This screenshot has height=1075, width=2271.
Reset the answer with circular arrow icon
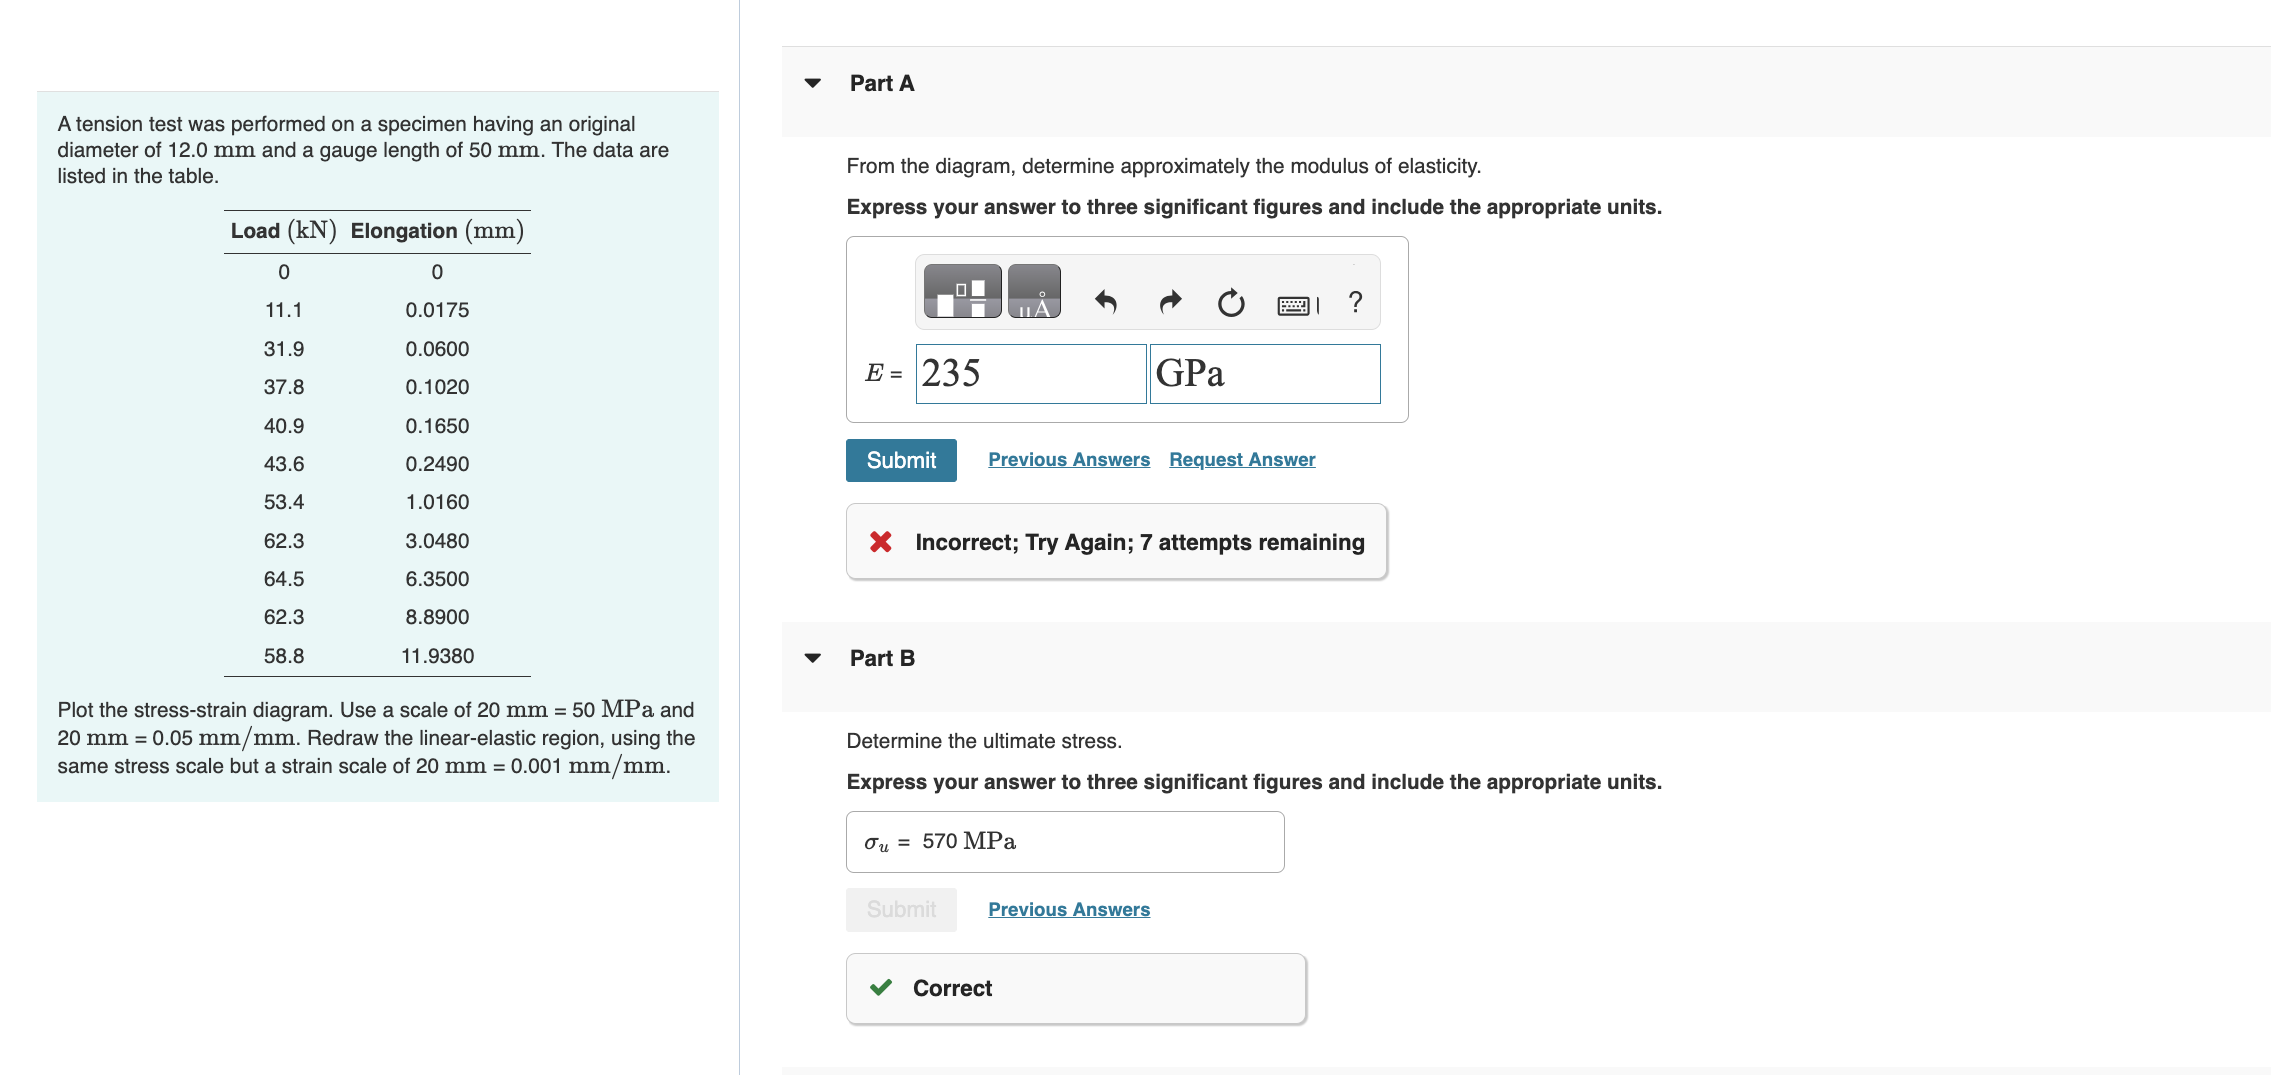[x=1231, y=302]
